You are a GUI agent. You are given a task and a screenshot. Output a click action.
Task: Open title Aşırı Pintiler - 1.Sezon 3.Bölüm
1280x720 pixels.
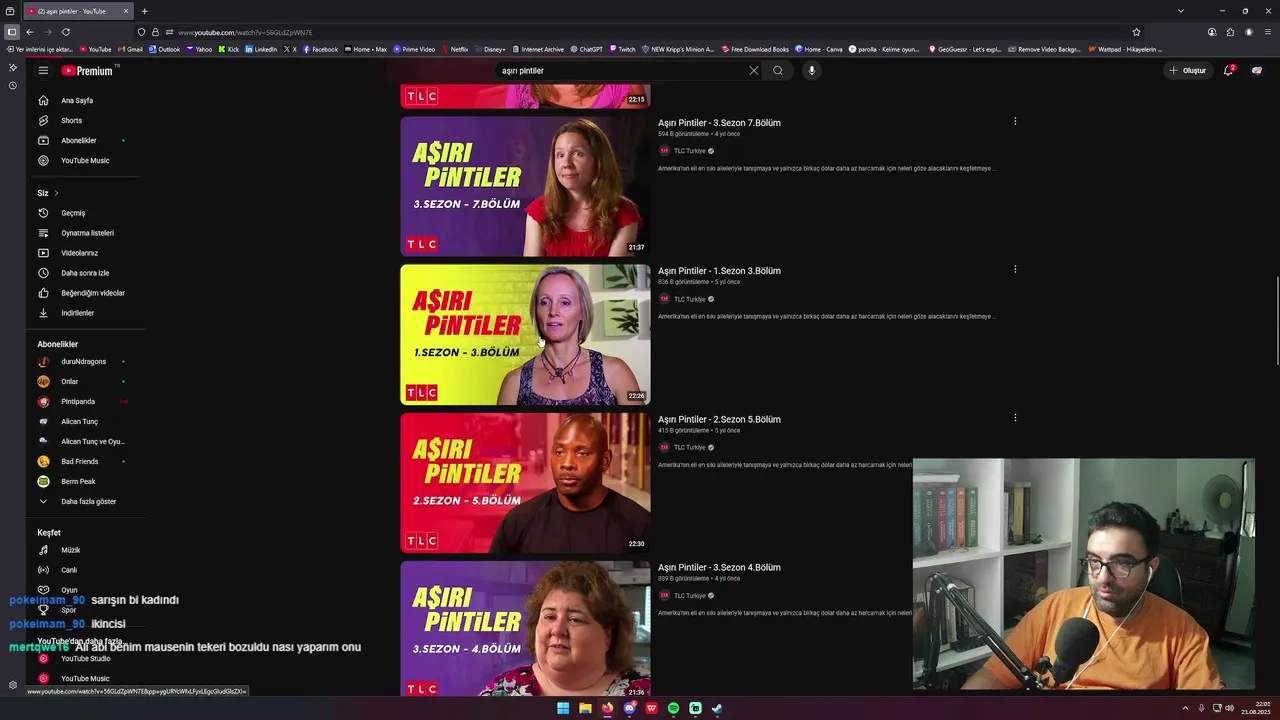coord(719,271)
